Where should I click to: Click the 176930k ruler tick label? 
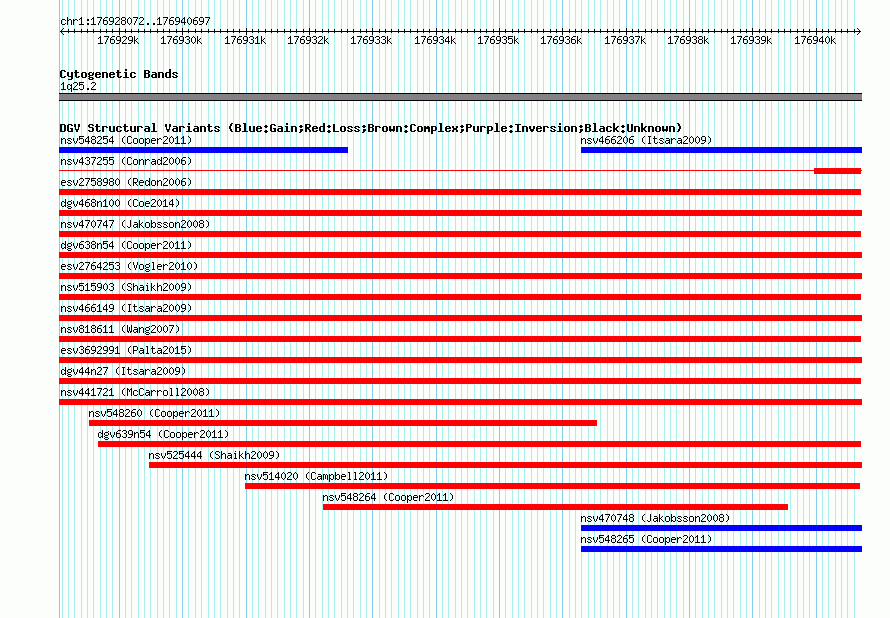coord(181,40)
